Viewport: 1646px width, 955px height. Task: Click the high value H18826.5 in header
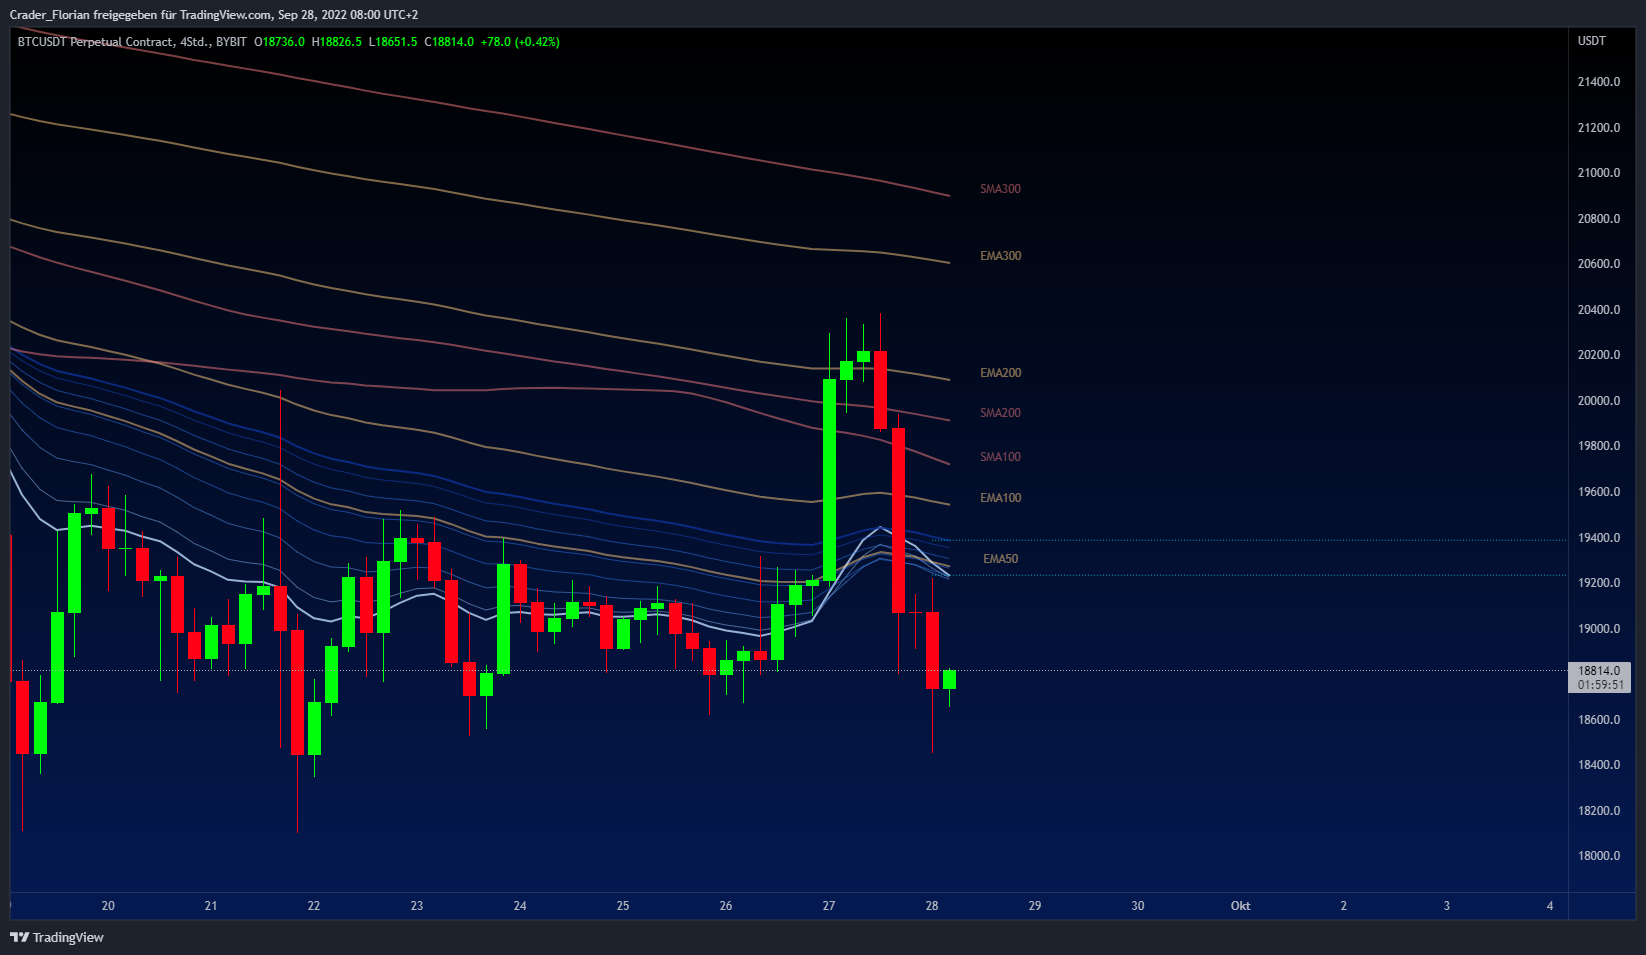pyautogui.click(x=337, y=42)
